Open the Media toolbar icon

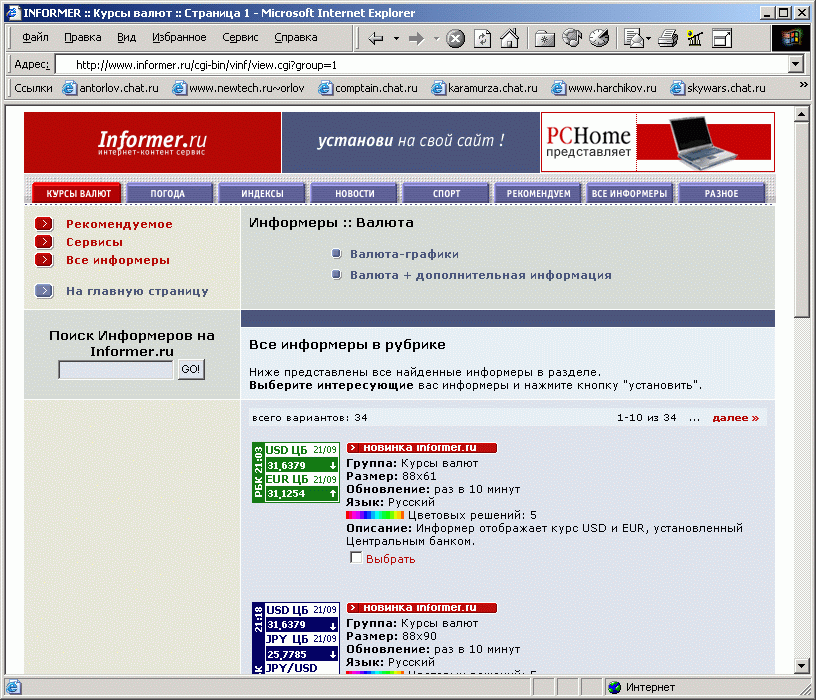pos(572,38)
